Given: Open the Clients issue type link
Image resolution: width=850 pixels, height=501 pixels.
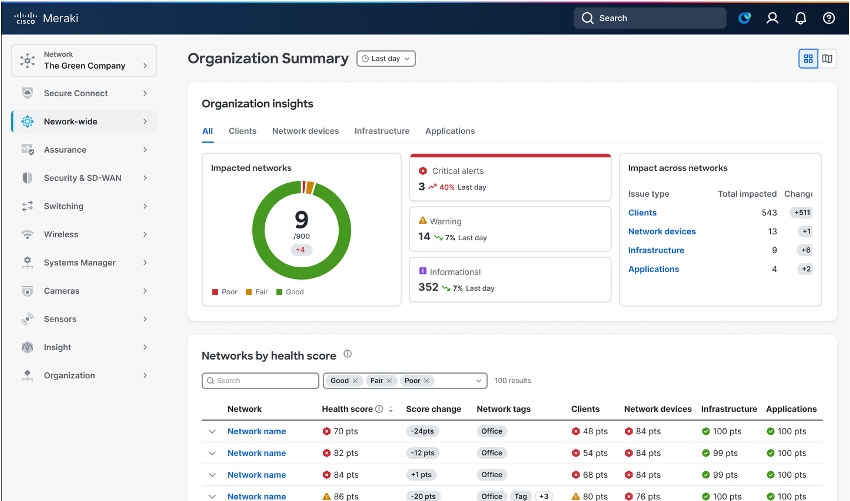Looking at the screenshot, I should click(642, 213).
